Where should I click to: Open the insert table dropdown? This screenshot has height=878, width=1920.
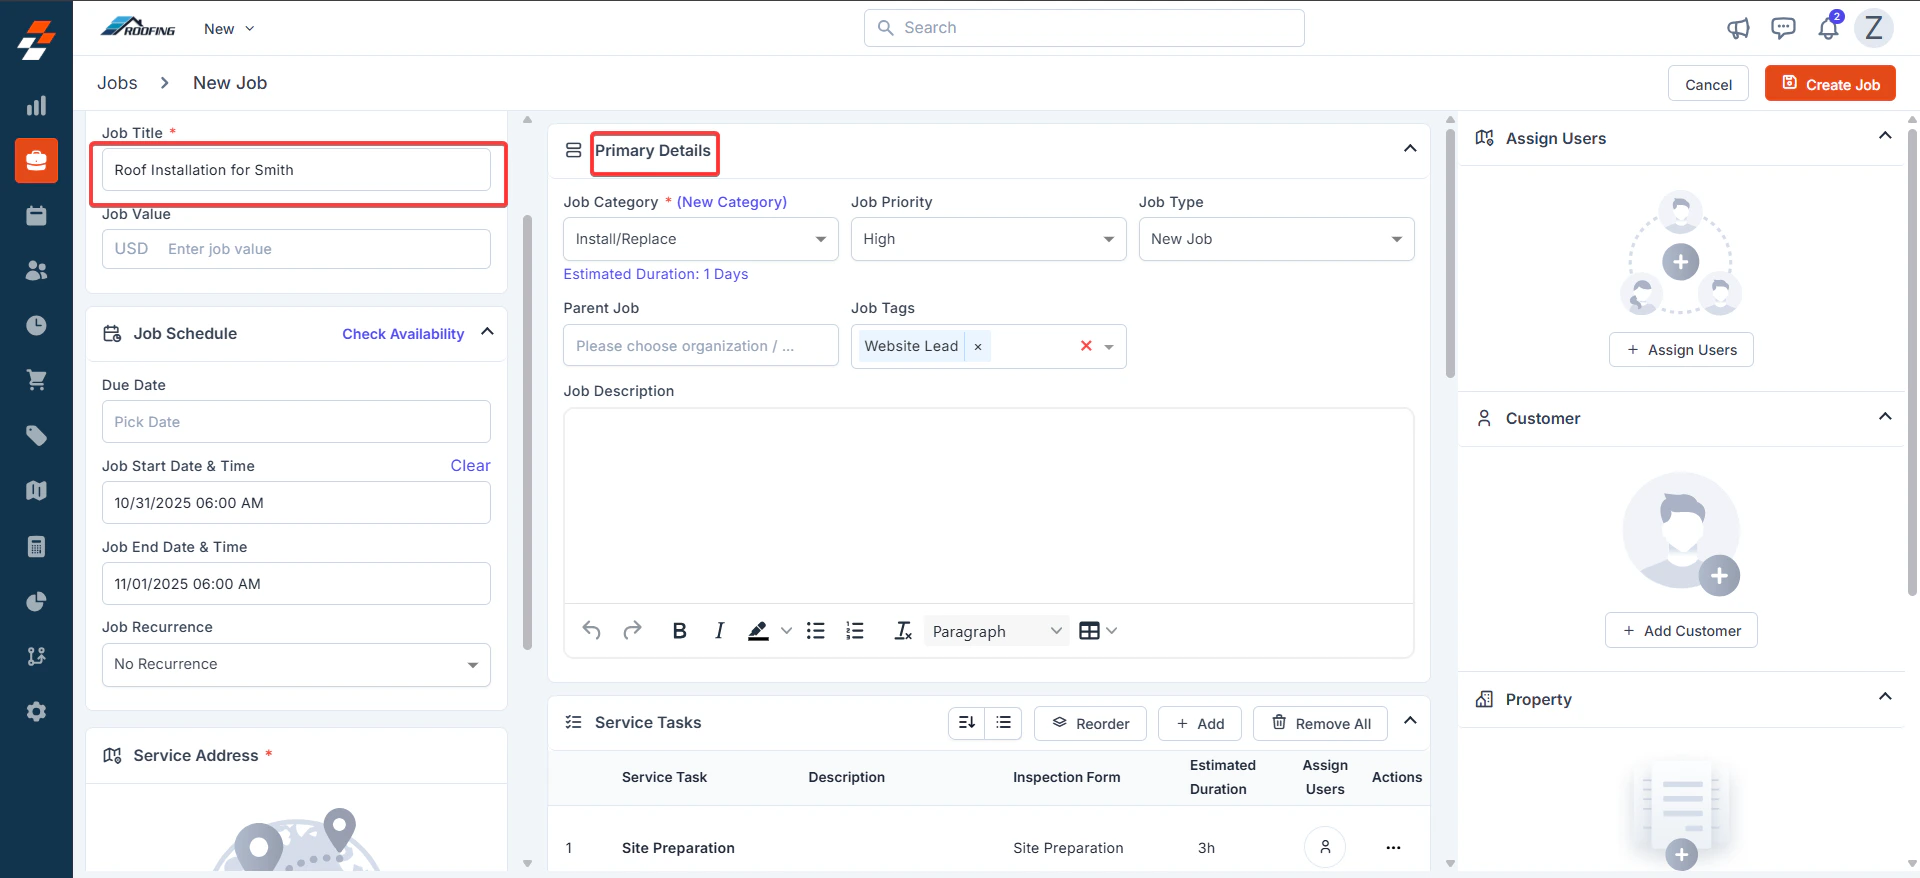1098,631
